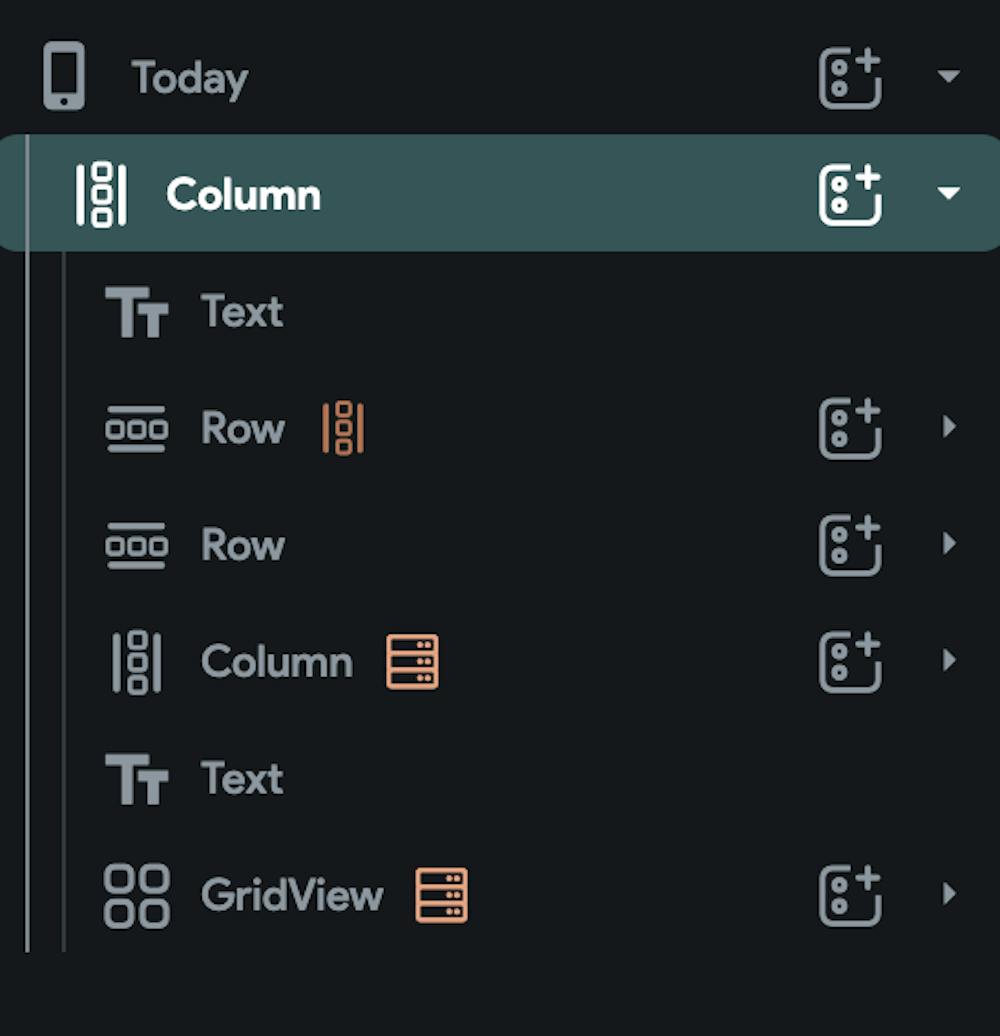The image size is (1000, 1036).
Task: Expand the GridView widget
Action: pos(949,894)
